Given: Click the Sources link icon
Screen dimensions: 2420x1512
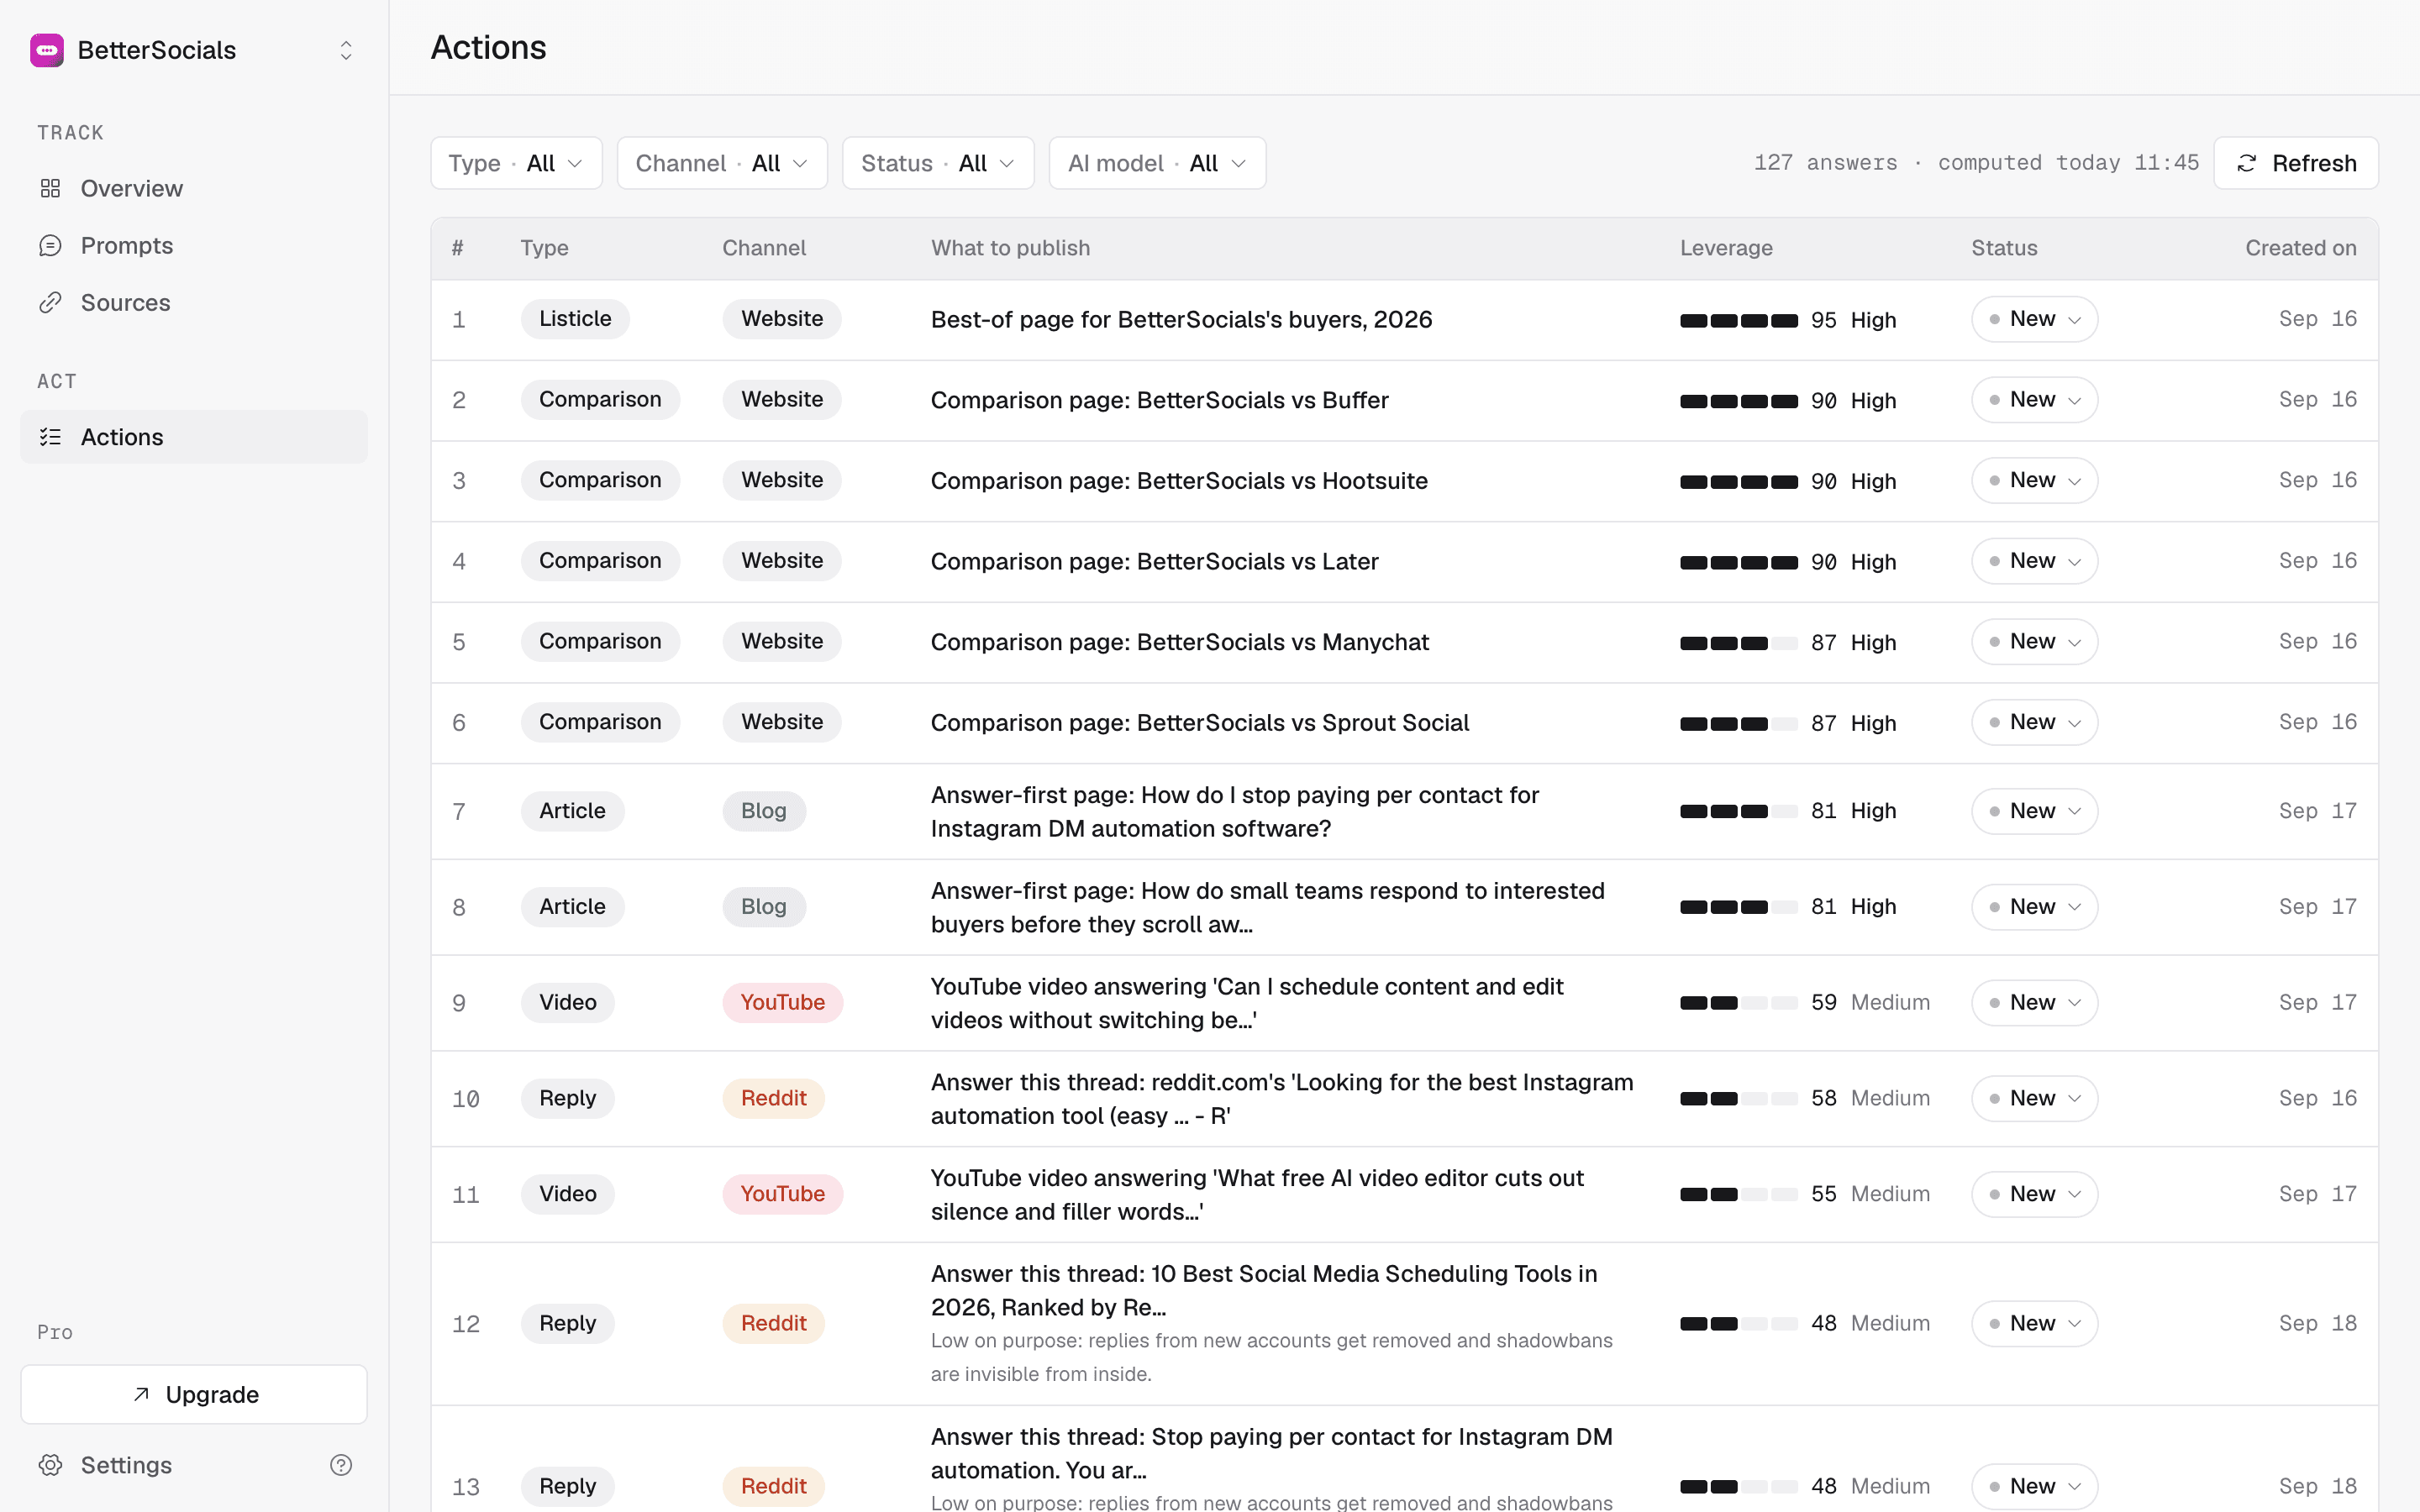Looking at the screenshot, I should tap(50, 302).
